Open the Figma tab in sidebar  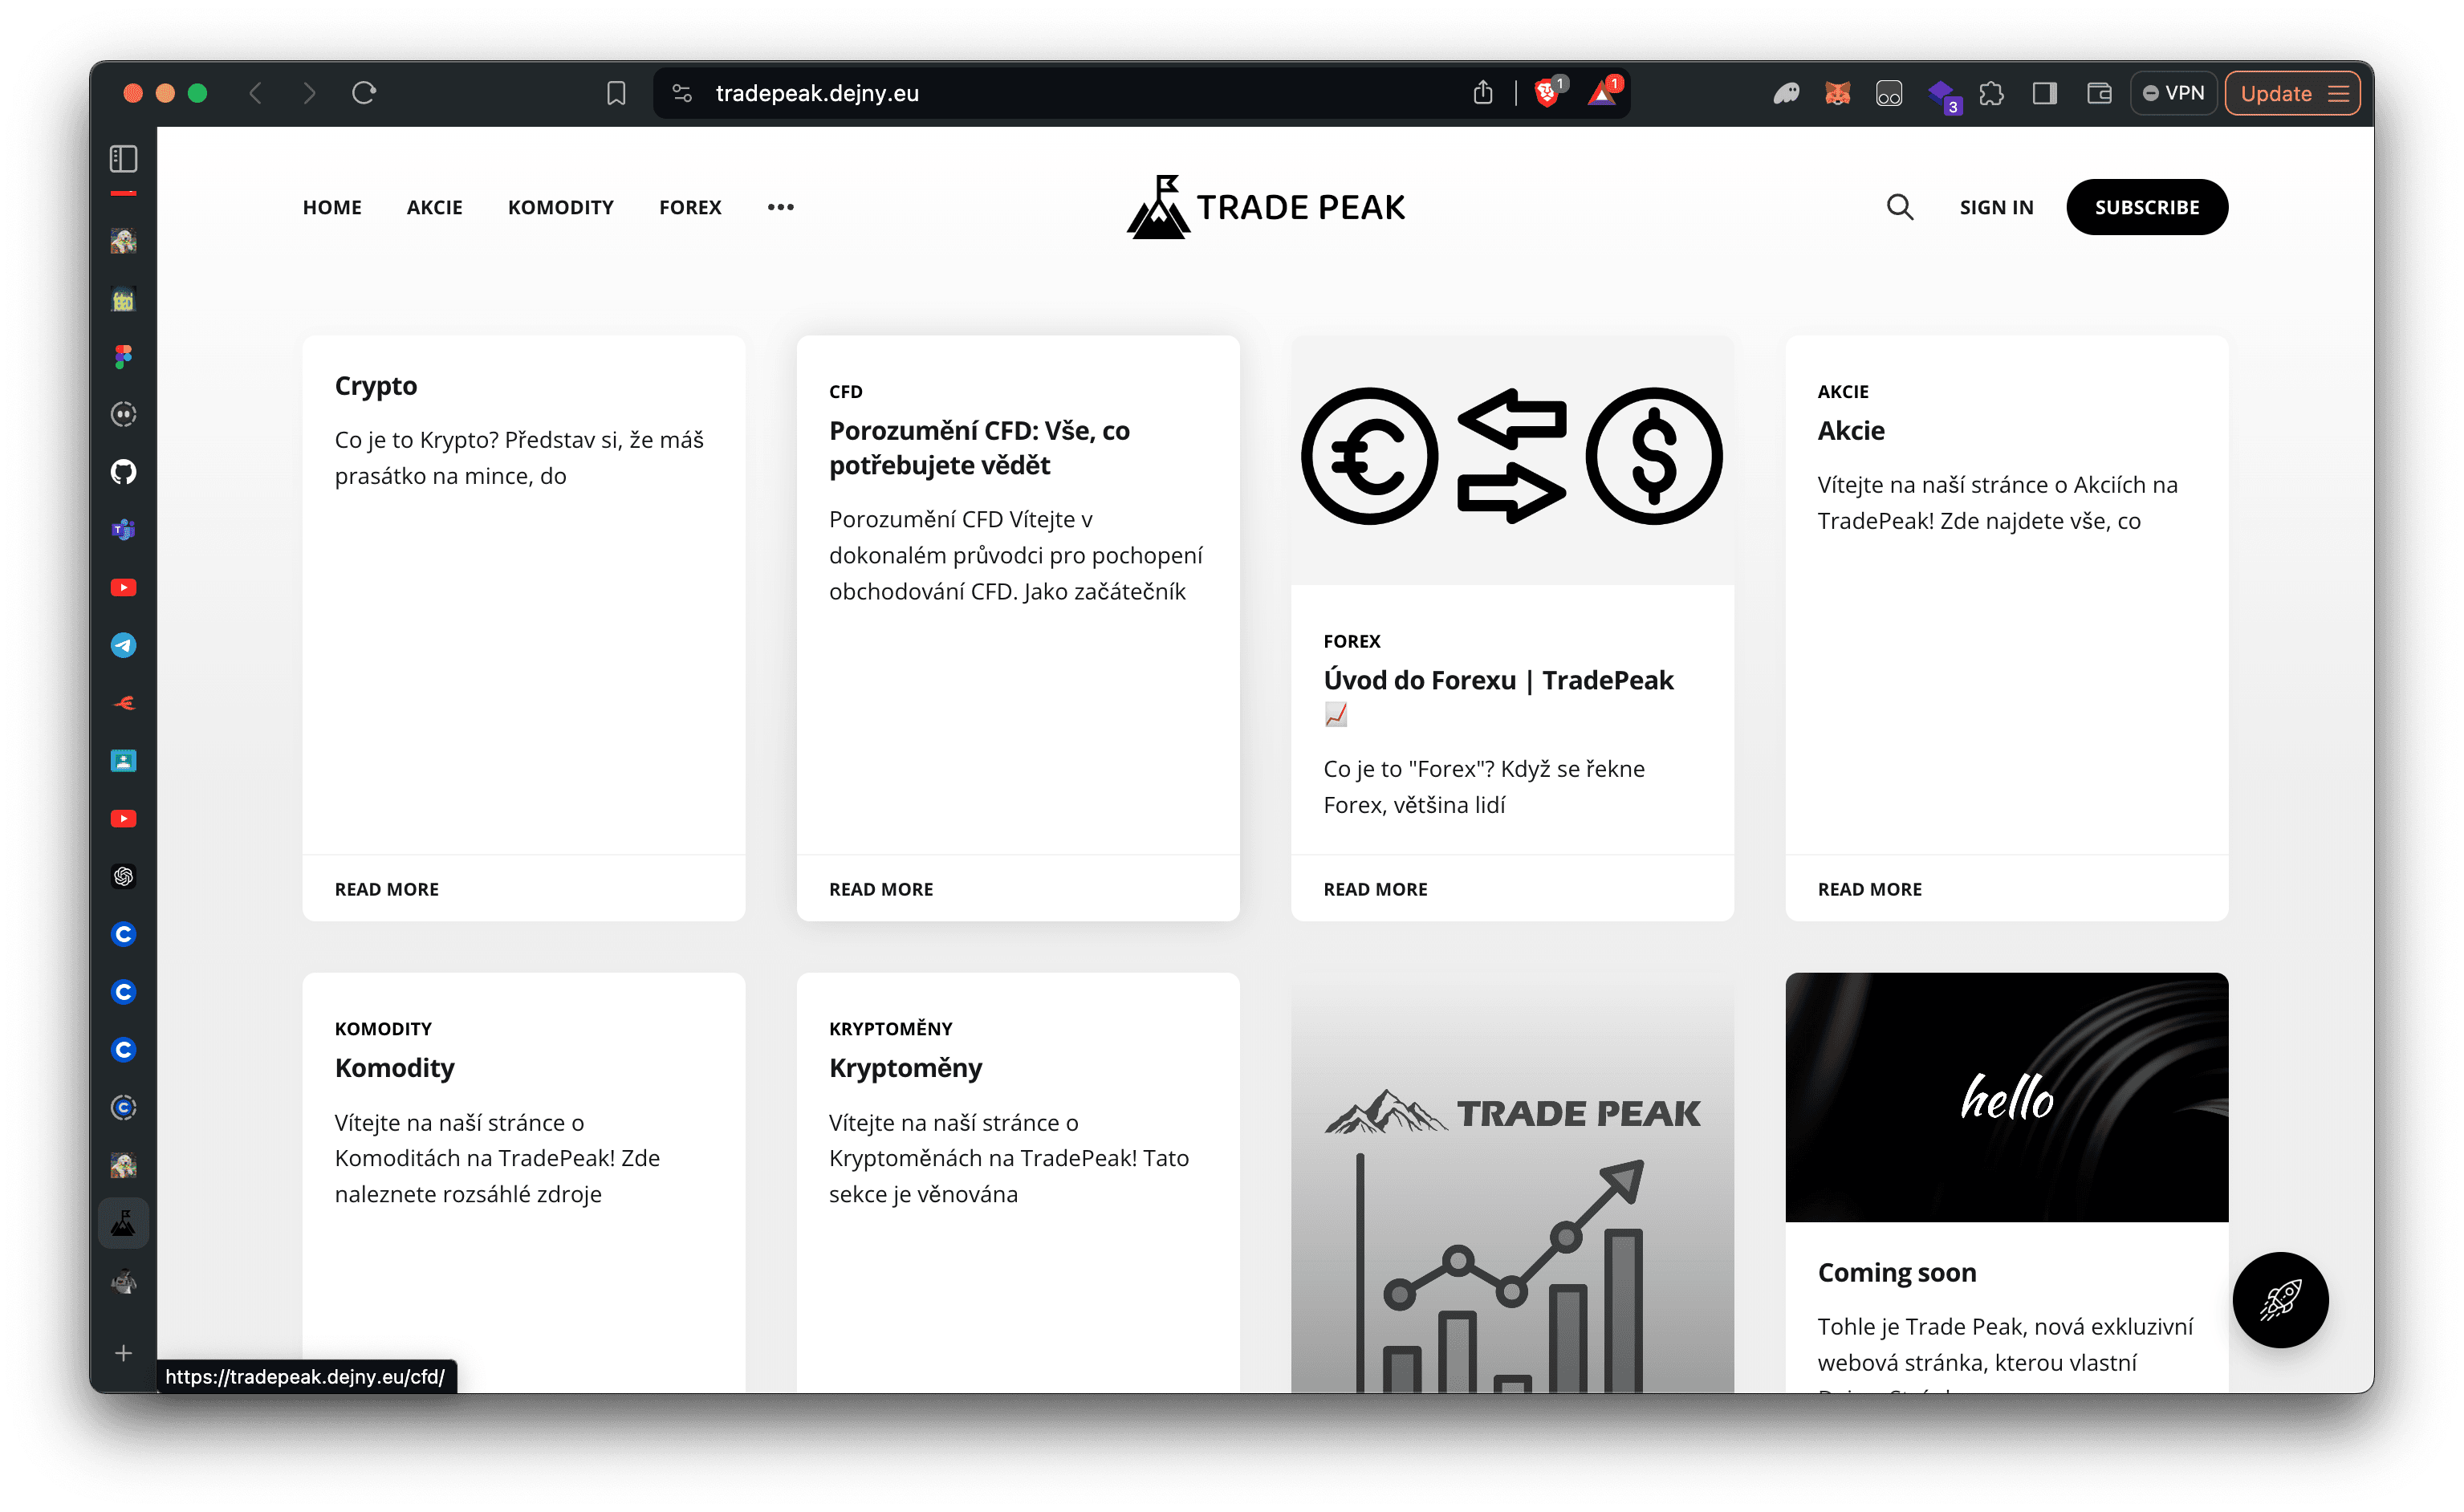[x=123, y=356]
